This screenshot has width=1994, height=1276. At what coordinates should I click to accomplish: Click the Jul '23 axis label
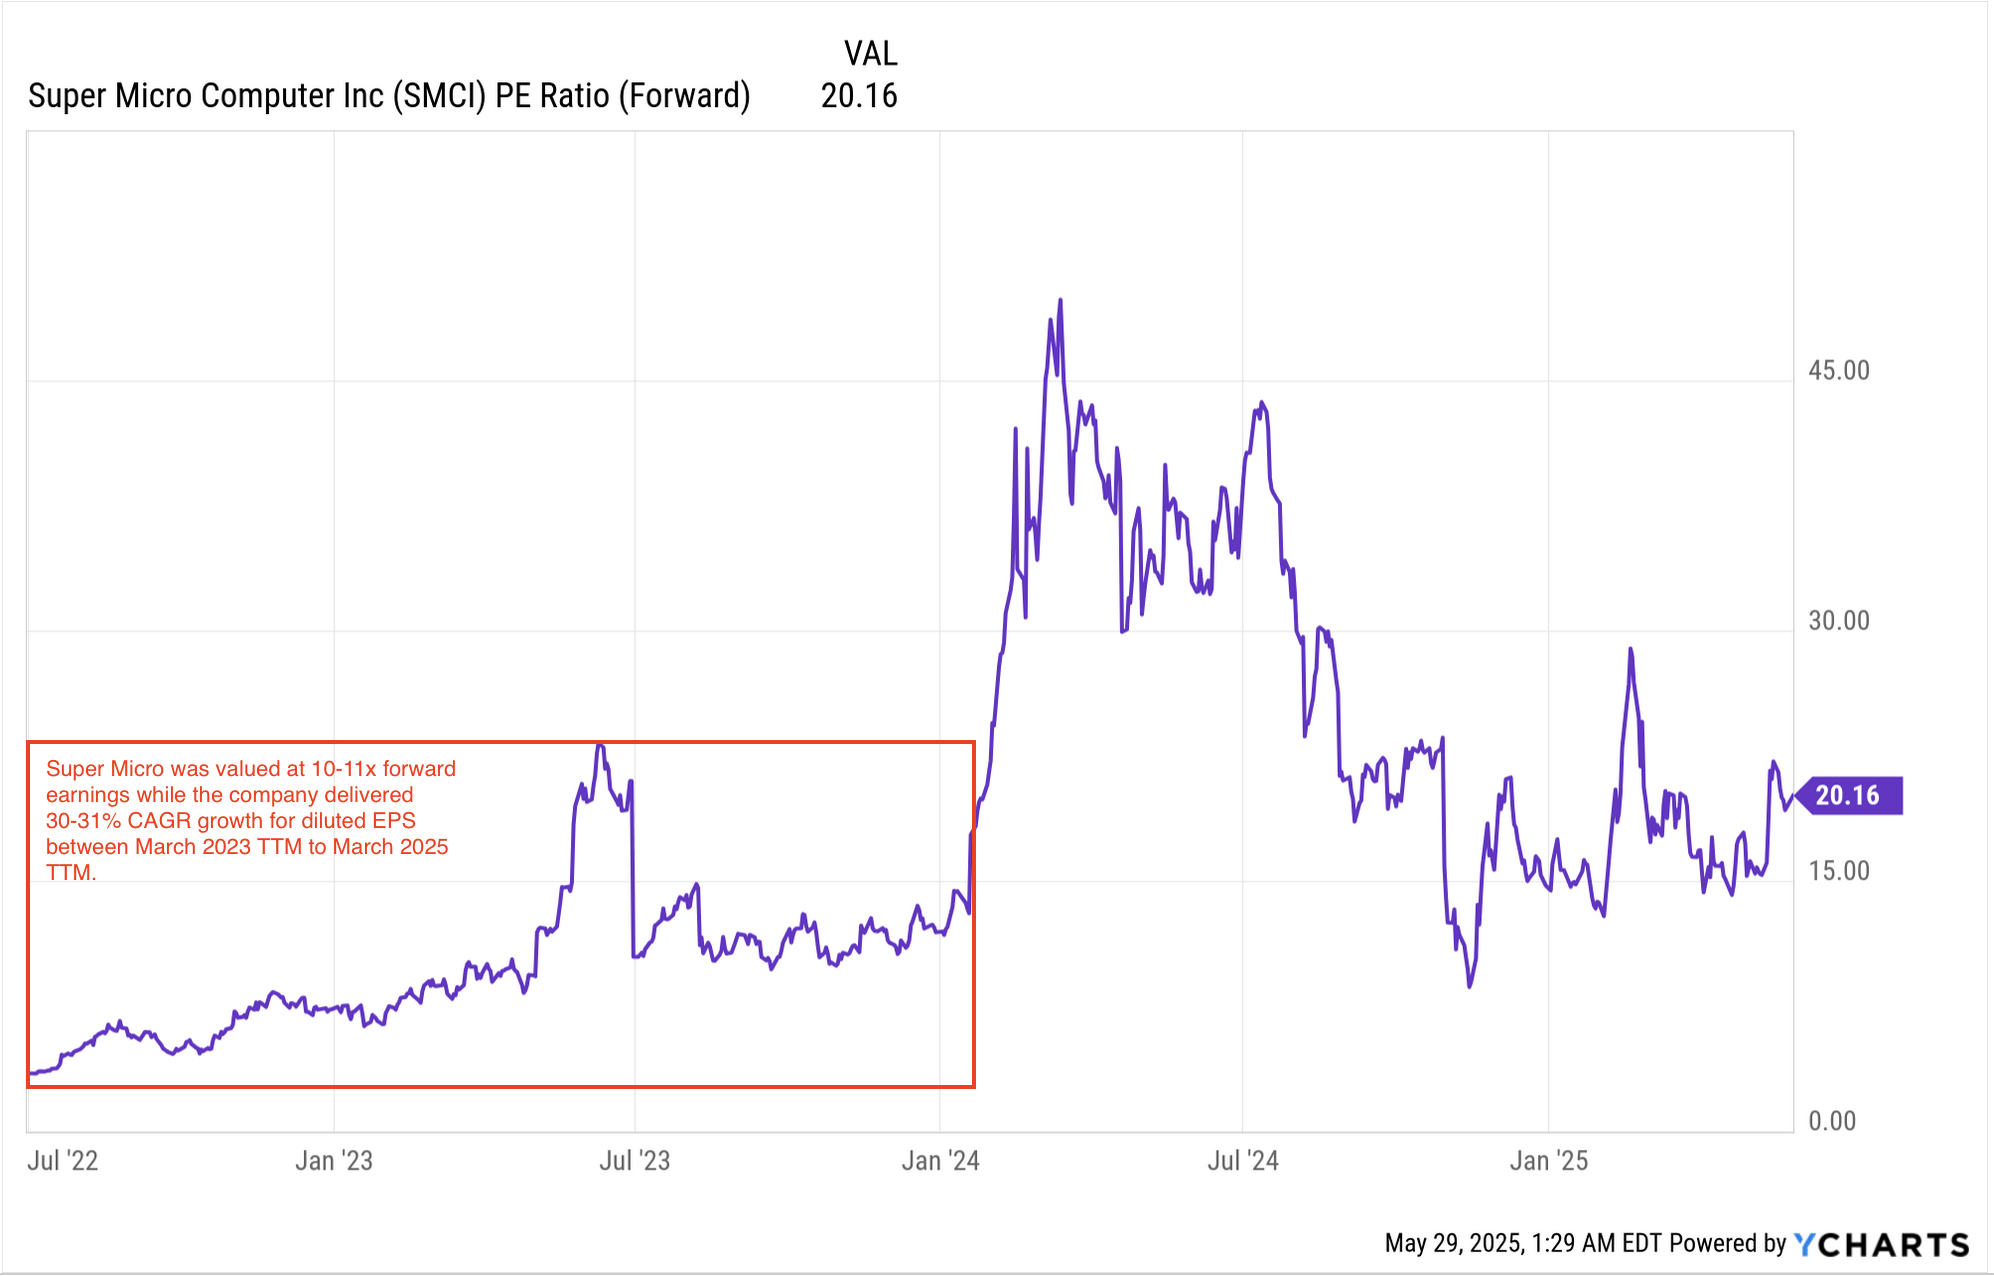click(634, 1160)
